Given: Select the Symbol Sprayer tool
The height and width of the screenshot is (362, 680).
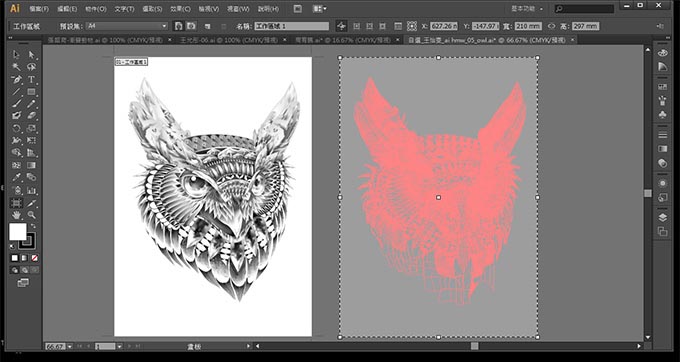Looking at the screenshot, I should 16,190.
